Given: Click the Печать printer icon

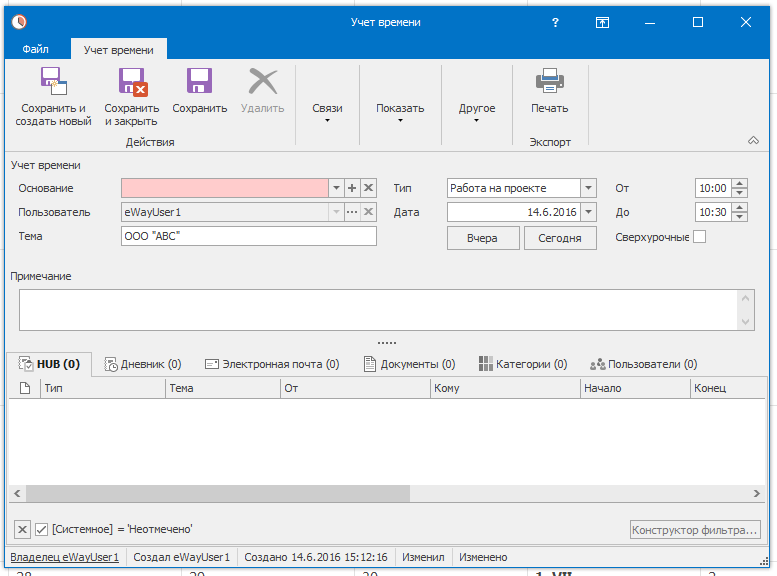Looking at the screenshot, I should pyautogui.click(x=550, y=81).
